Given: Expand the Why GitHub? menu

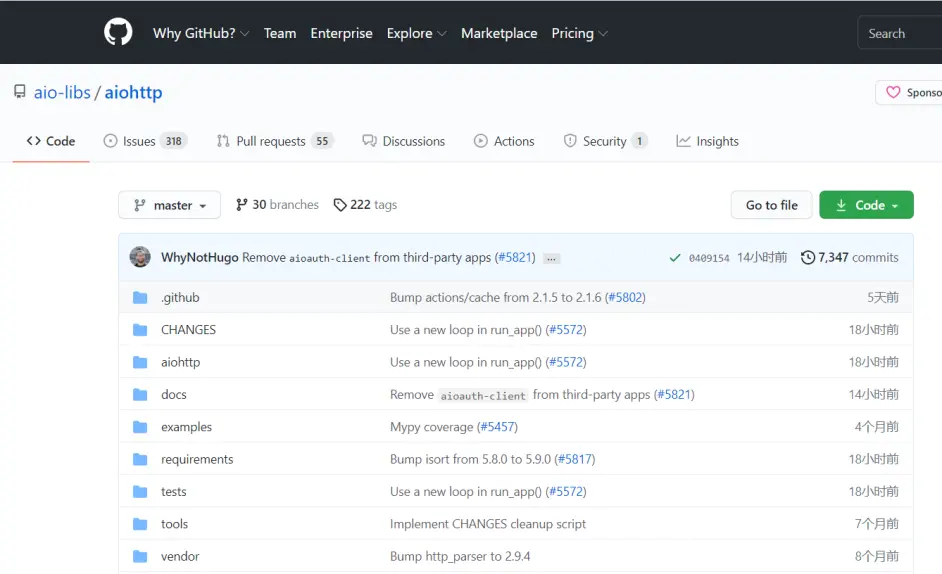Looking at the screenshot, I should [201, 33].
